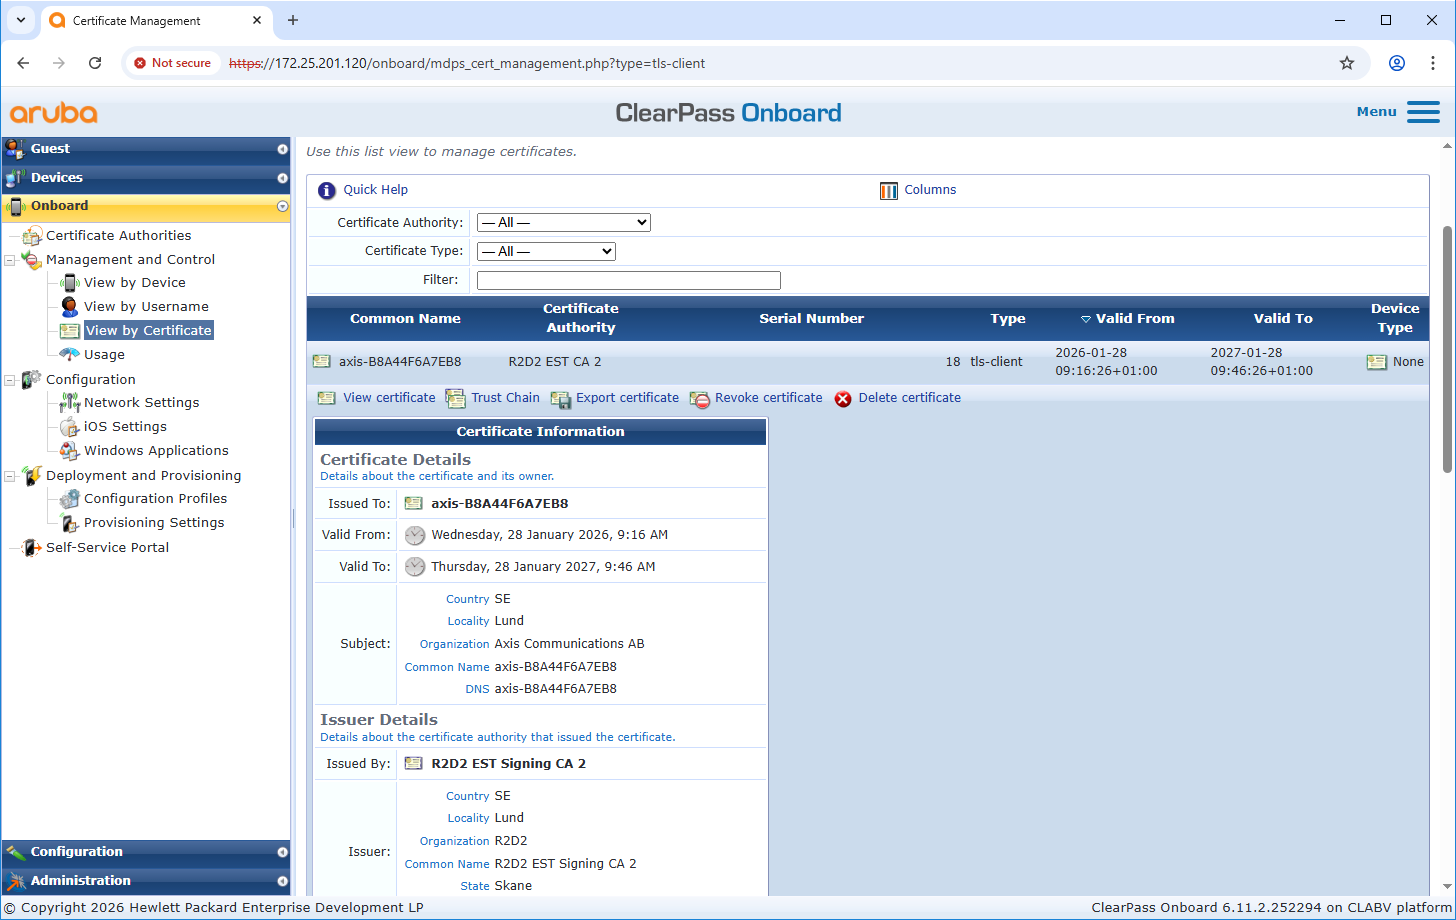Click the Delete certificate red X icon
This screenshot has height=920, width=1456.
coord(843,399)
